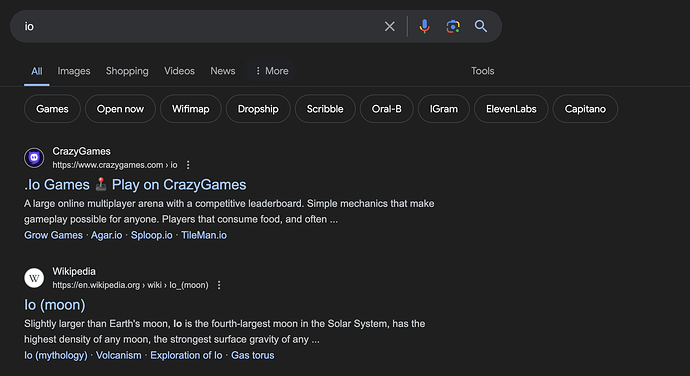The image size is (690, 376).
Task: Open the three-dot menu beside the Wikipedia URL
Action: click(219, 285)
